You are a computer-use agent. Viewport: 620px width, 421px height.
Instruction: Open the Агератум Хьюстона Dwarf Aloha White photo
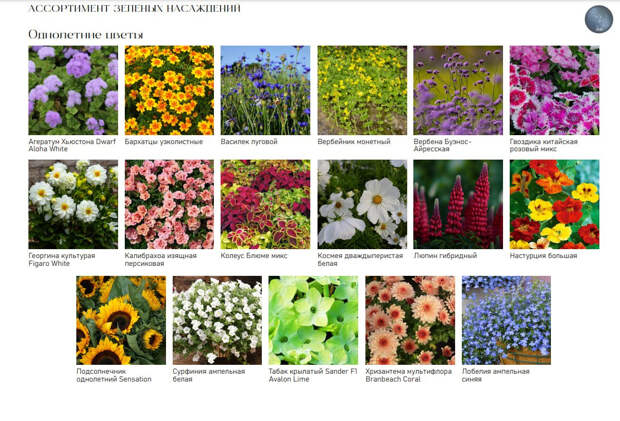(73, 90)
